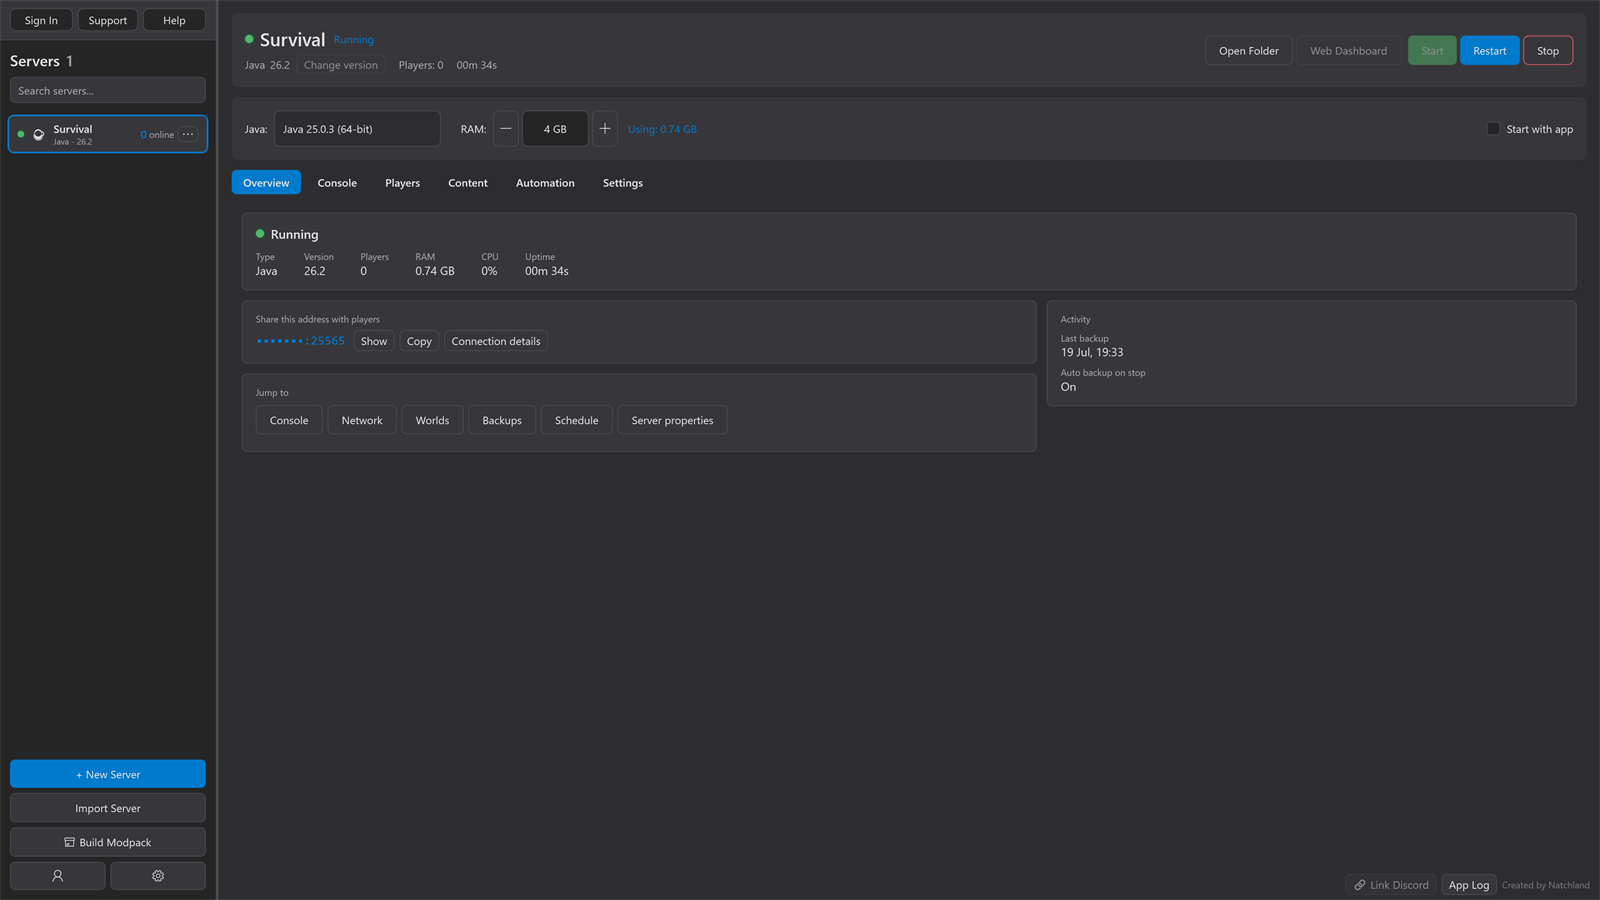Open the settings gear in sidebar
This screenshot has width=1600, height=900.
(158, 876)
